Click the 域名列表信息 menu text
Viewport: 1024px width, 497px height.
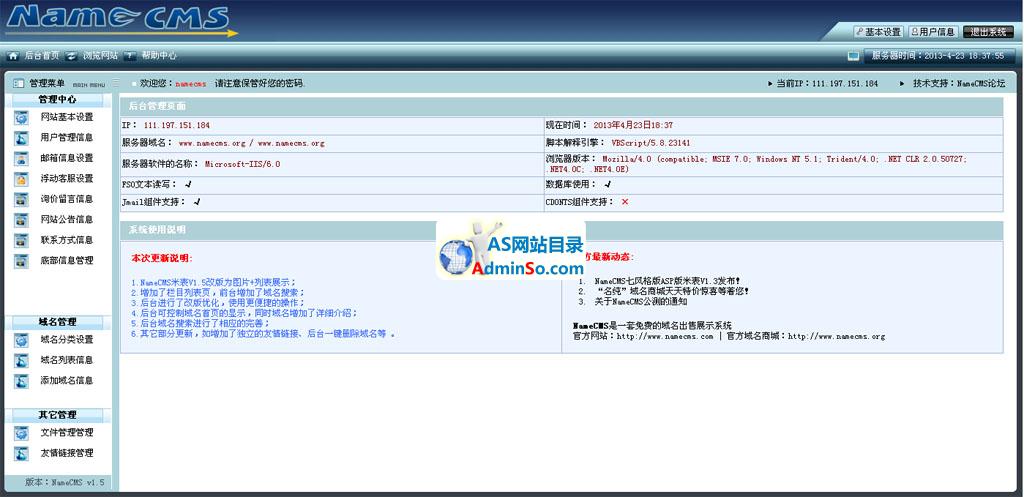[x=67, y=361]
